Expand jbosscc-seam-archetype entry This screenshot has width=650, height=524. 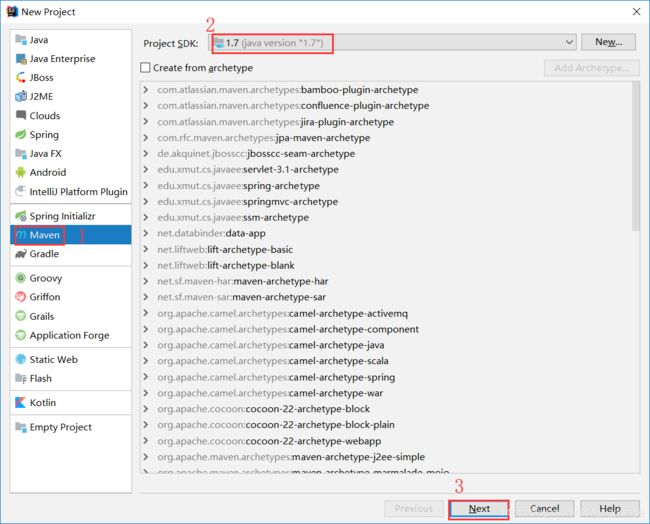click(x=146, y=153)
